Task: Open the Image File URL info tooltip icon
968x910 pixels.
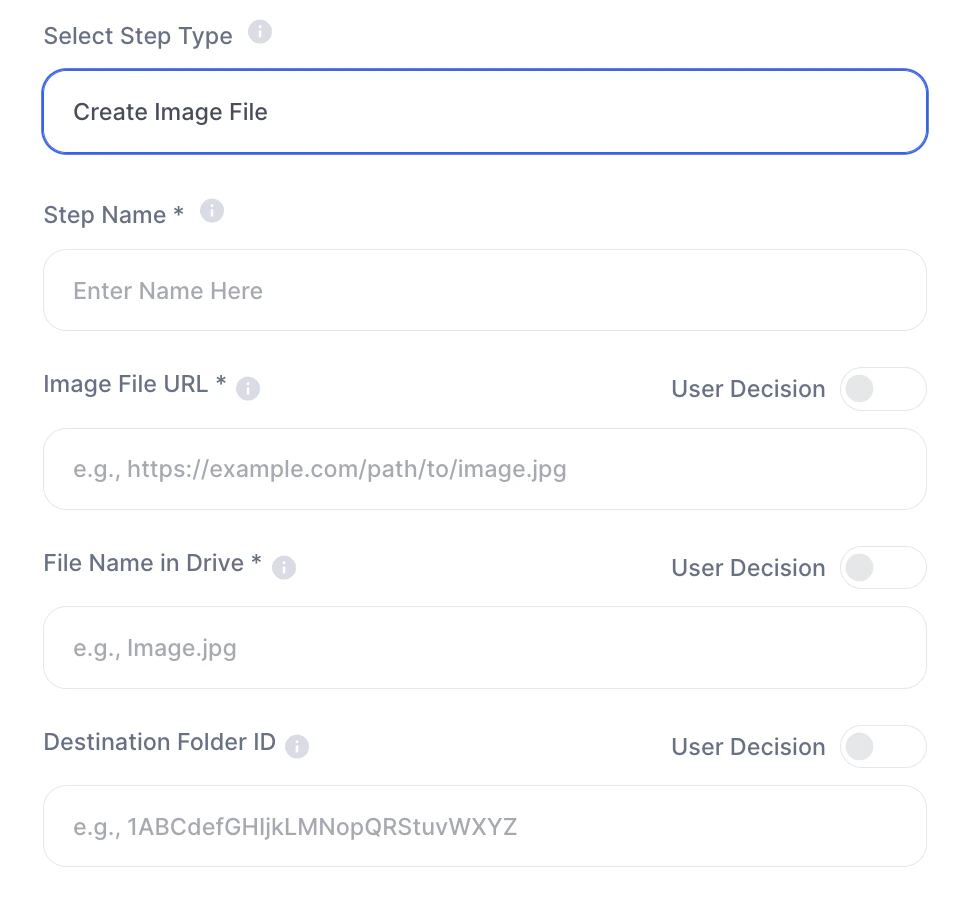Action: pos(248,389)
